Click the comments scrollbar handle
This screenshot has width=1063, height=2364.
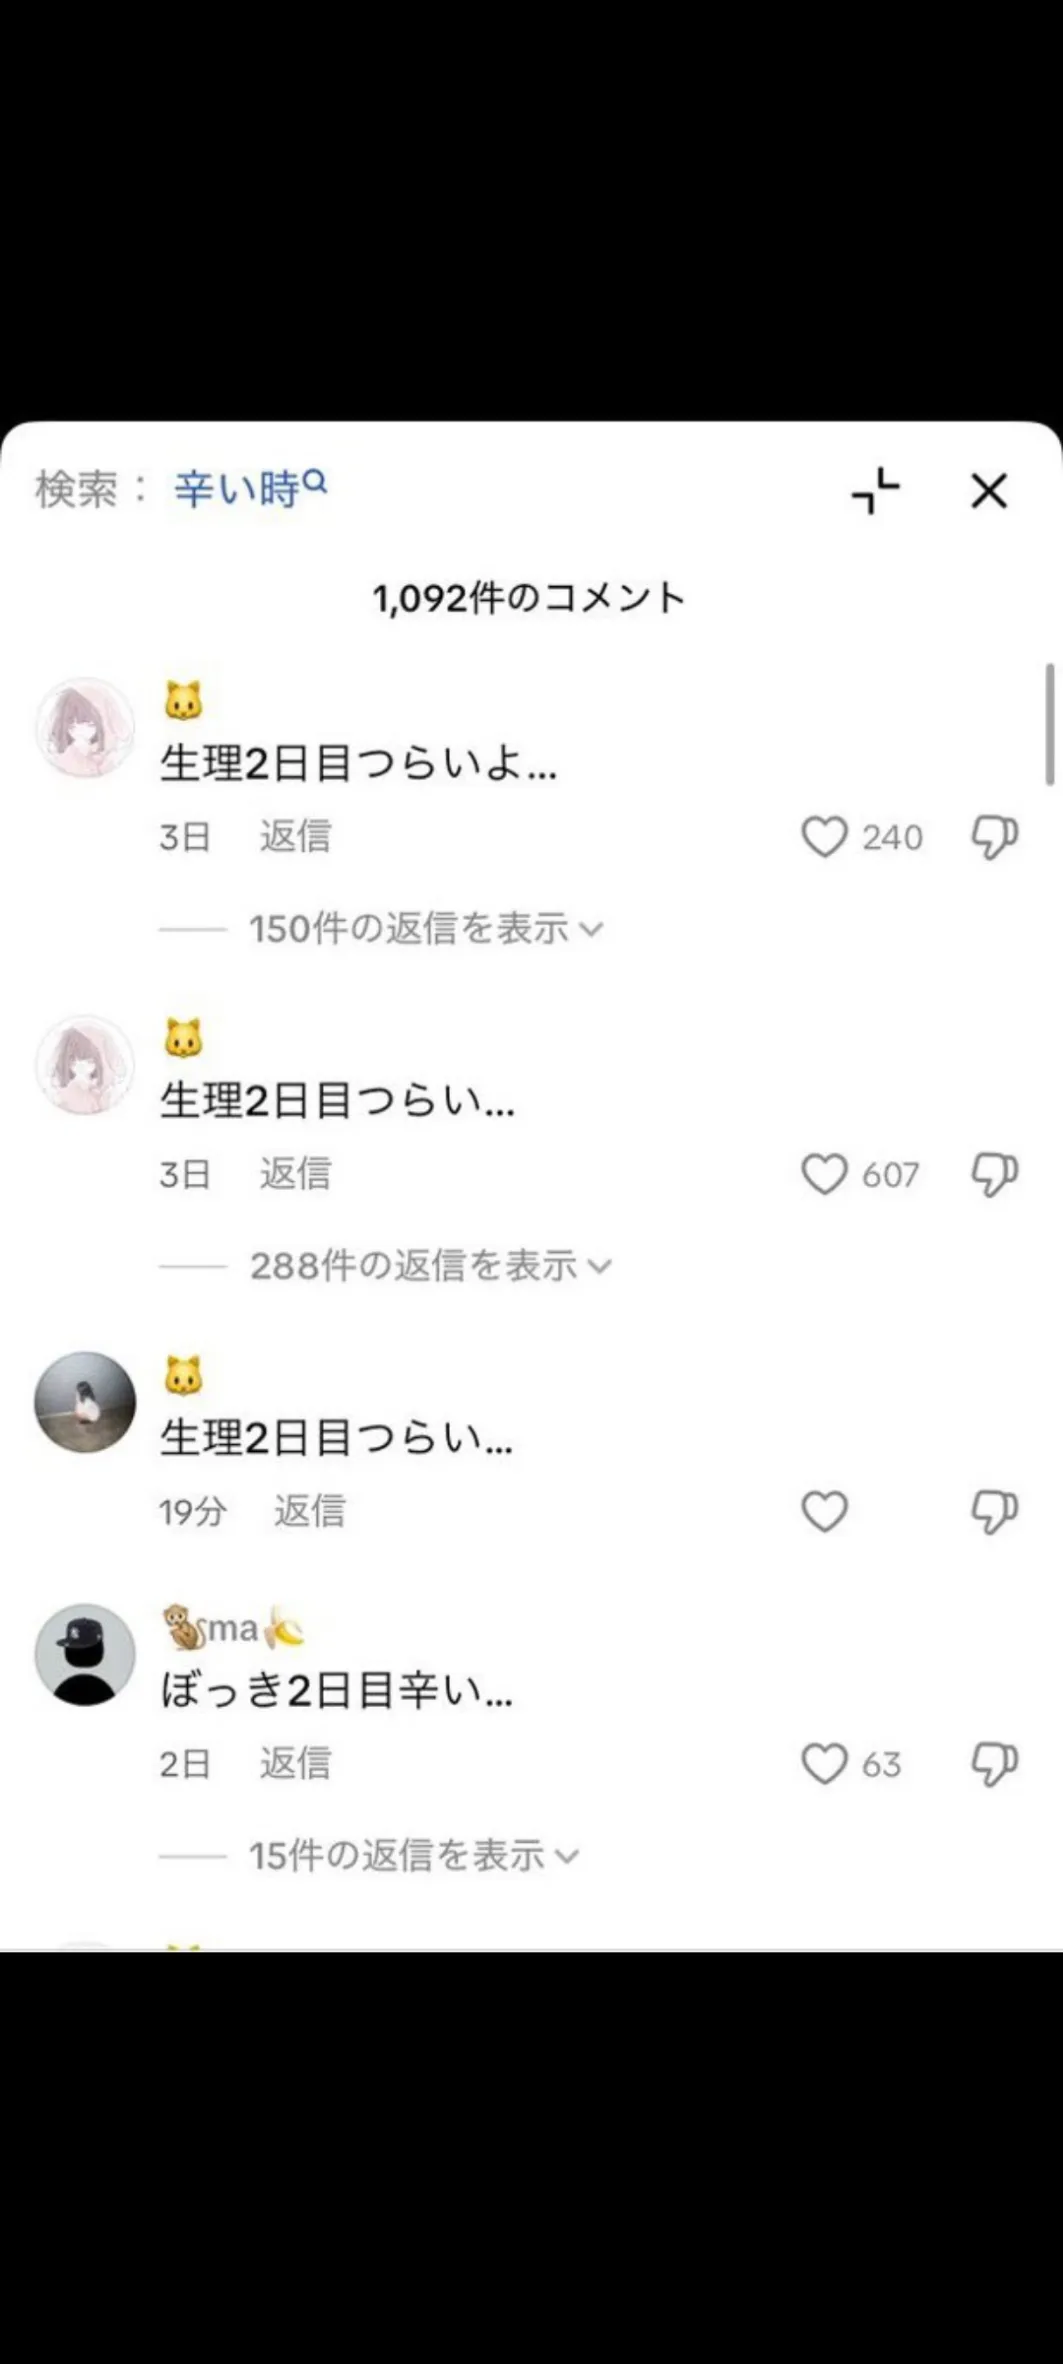1050,724
